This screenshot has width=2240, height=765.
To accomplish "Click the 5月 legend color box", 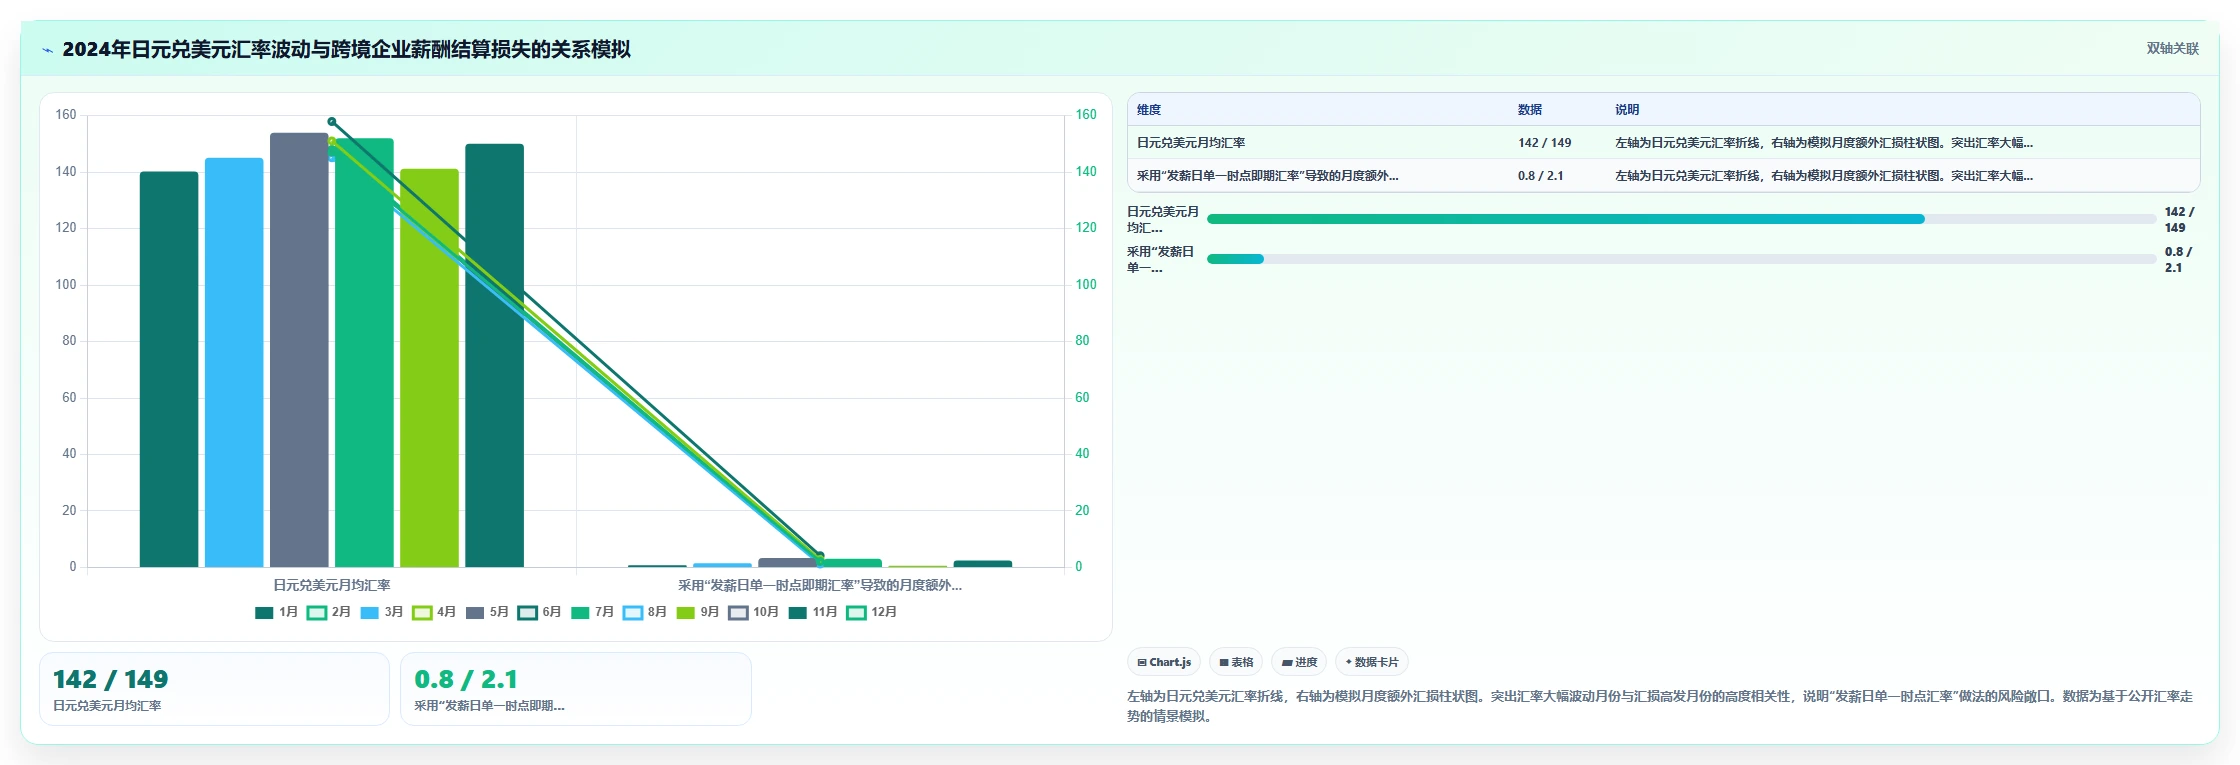I will pyautogui.click(x=475, y=613).
